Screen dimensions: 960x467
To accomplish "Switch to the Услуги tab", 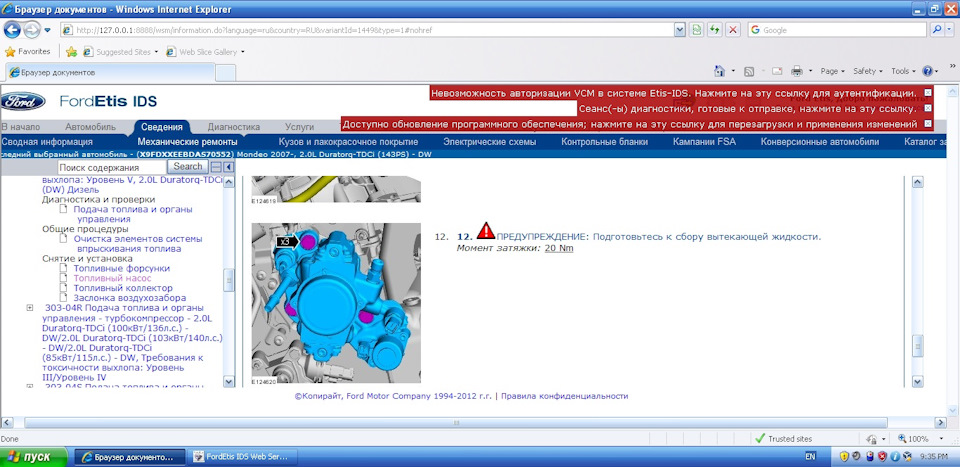I will 299,127.
